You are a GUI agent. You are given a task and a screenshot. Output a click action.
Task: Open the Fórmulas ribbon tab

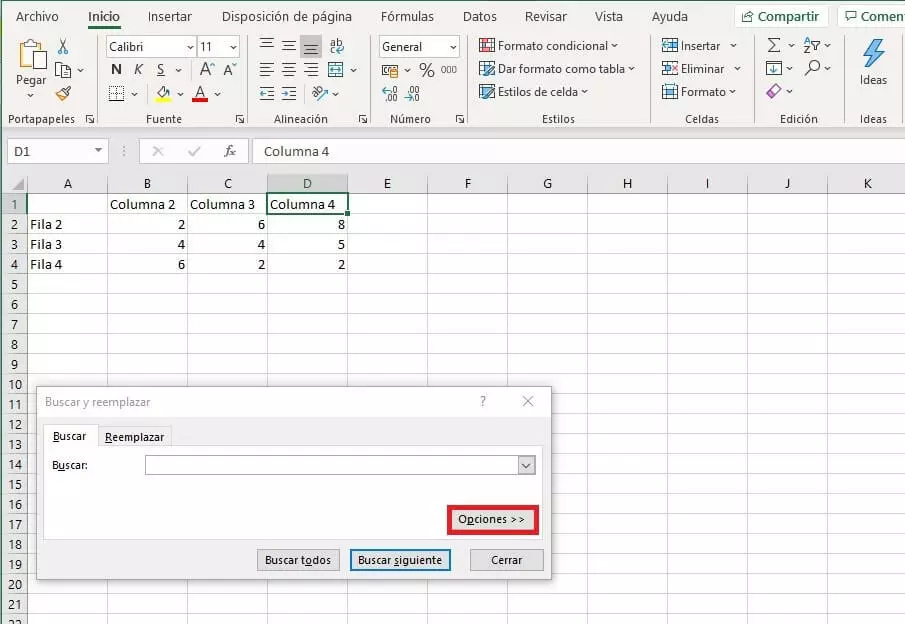[407, 17]
